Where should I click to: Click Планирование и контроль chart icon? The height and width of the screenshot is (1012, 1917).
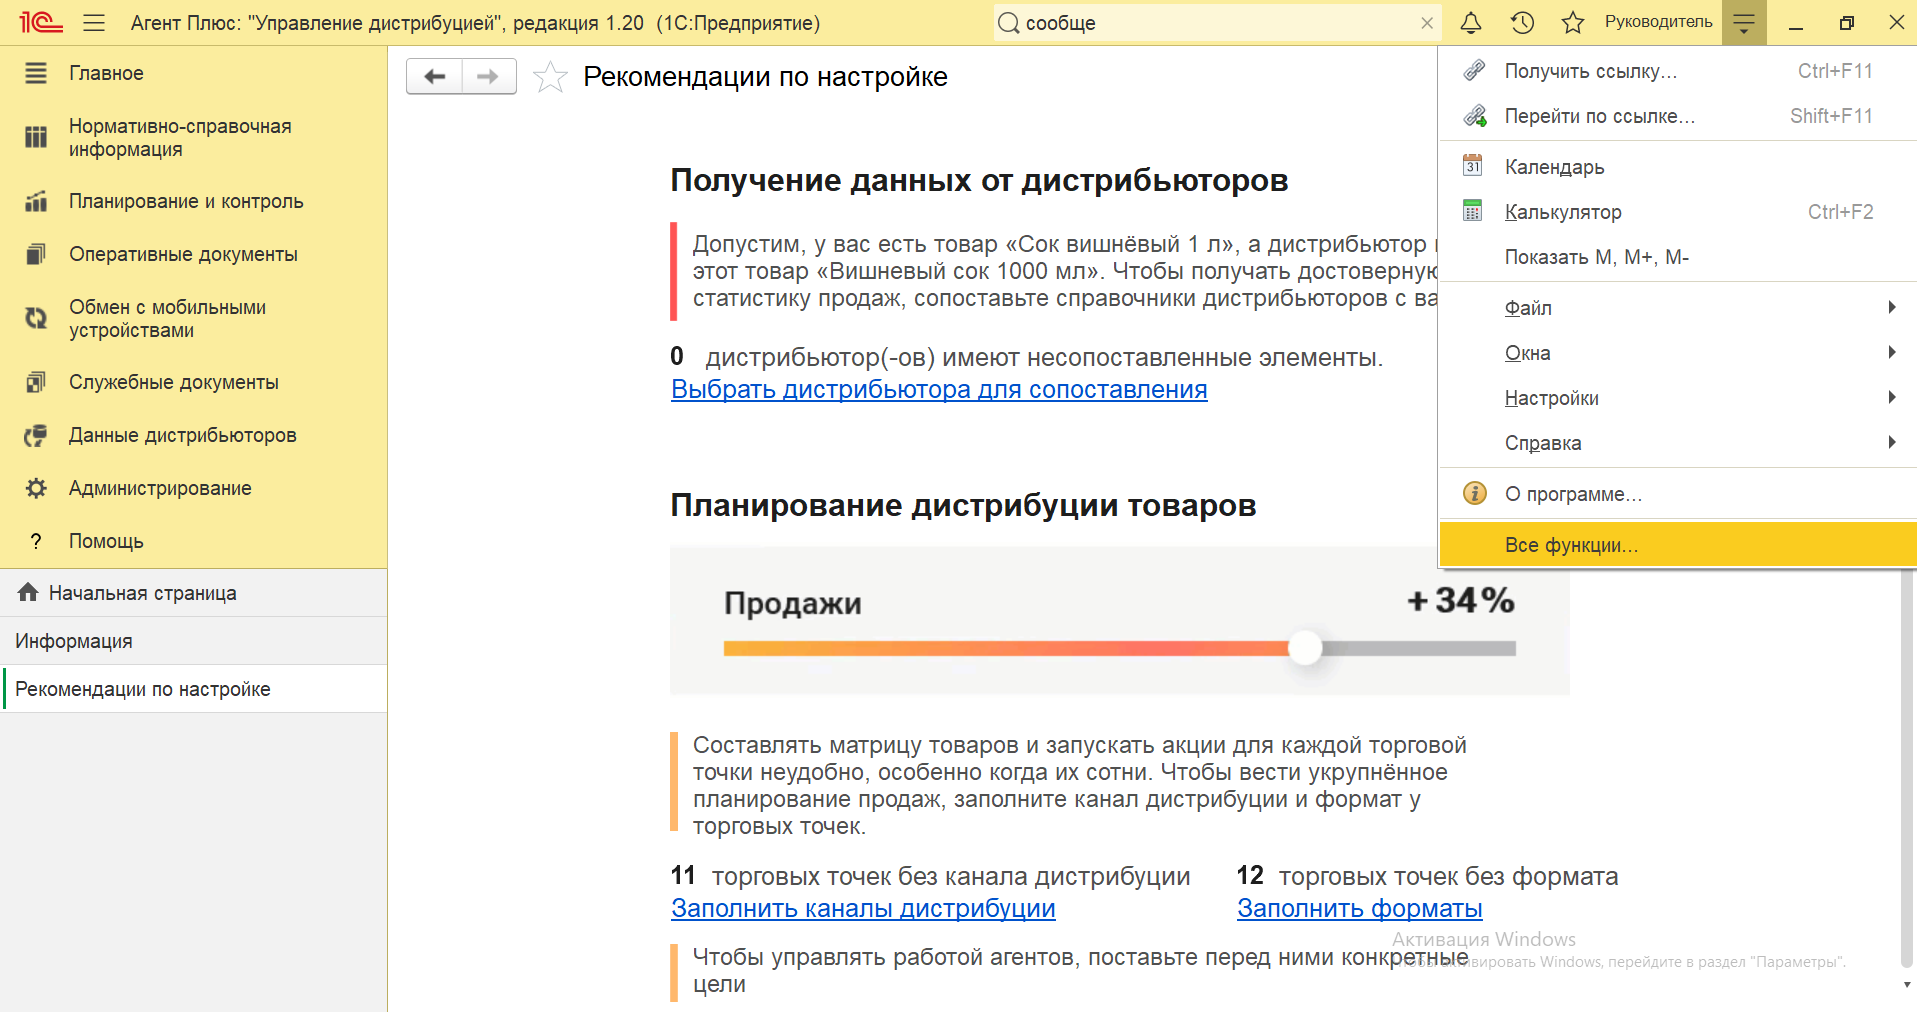point(36,201)
